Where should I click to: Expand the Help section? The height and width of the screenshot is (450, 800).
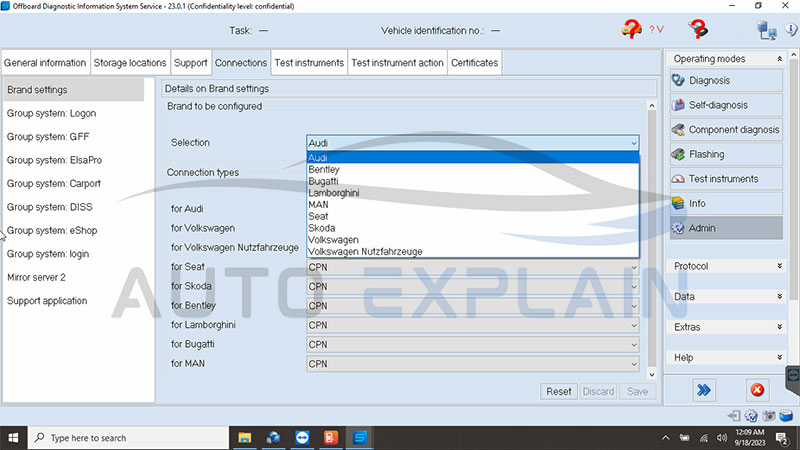780,358
